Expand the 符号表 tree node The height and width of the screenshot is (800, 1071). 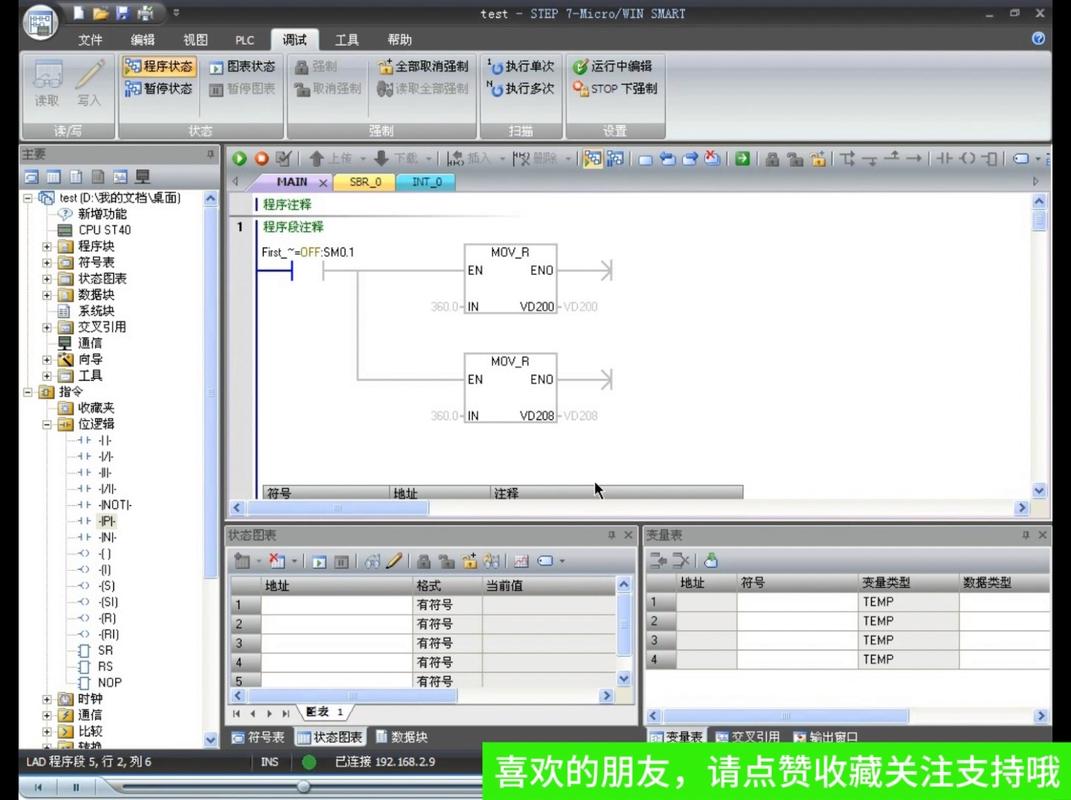[x=47, y=262]
